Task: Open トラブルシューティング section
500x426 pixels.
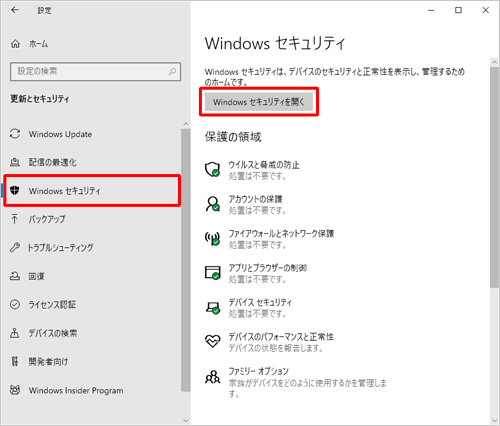Action: tap(92, 247)
